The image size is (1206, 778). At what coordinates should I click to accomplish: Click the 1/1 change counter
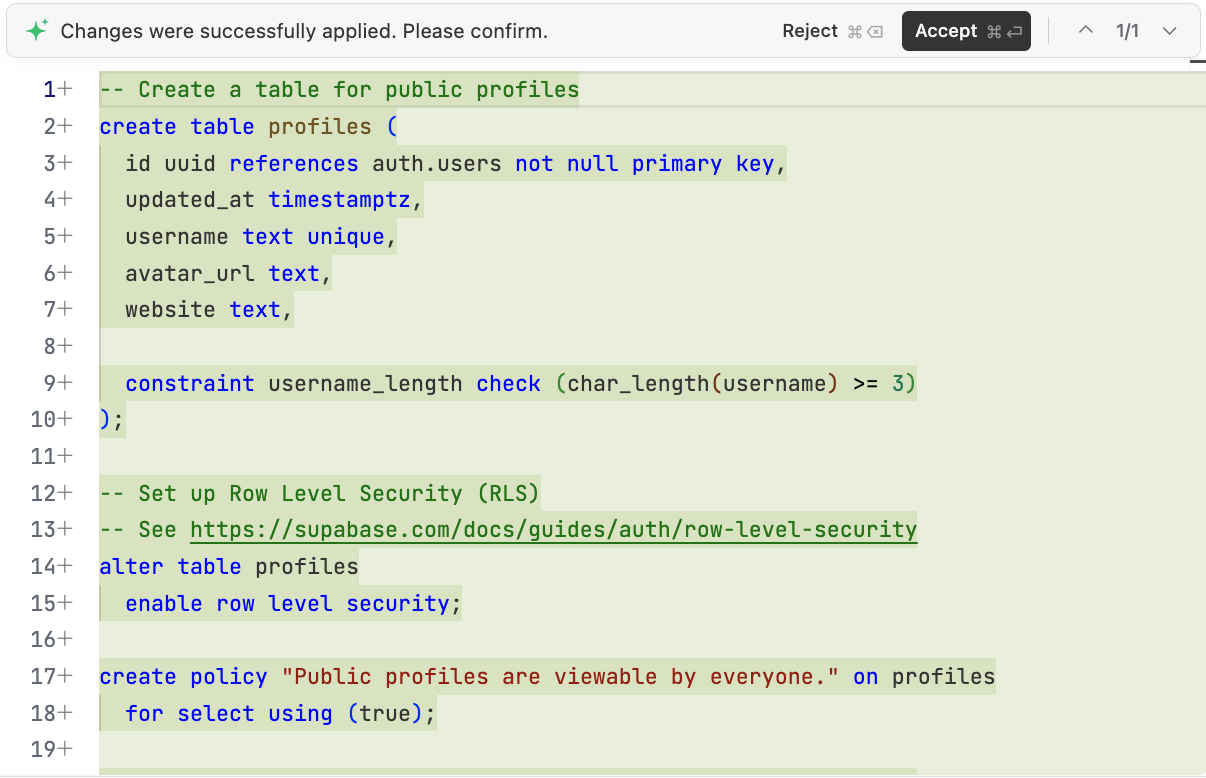click(1127, 31)
